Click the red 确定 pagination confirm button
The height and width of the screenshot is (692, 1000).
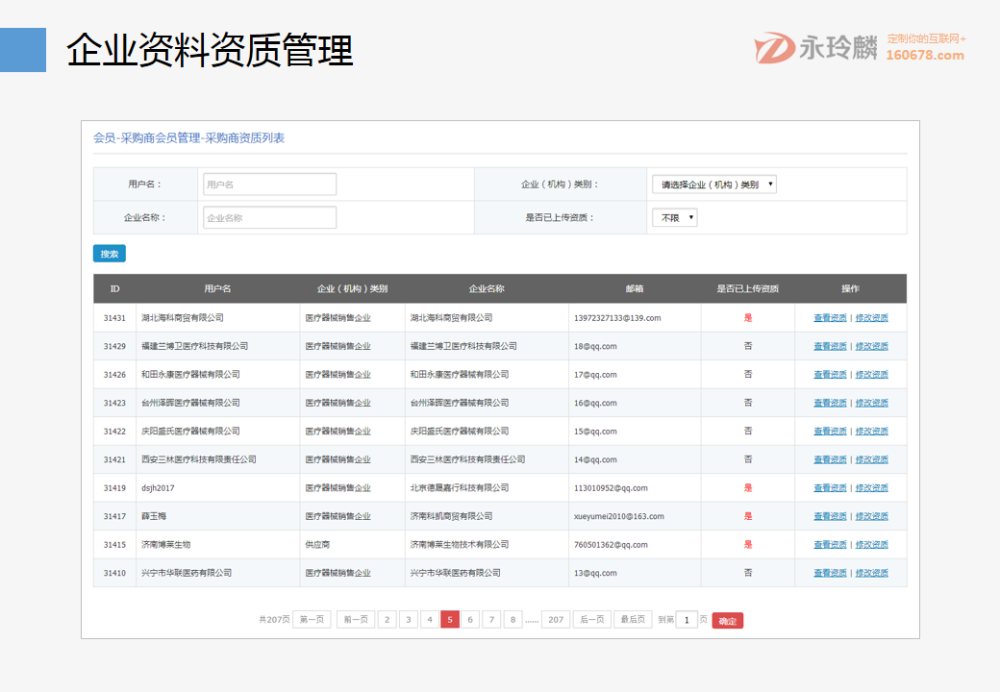pyautogui.click(x=727, y=620)
